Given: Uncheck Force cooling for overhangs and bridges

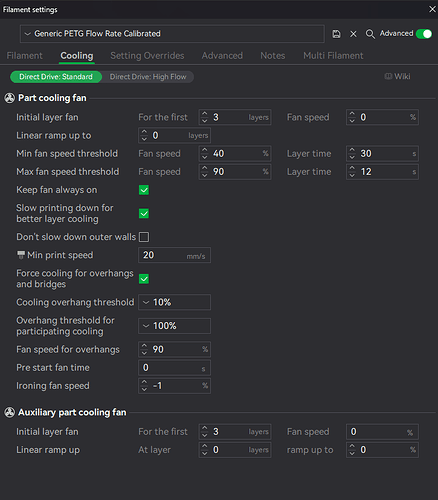Looking at the screenshot, I should point(144,279).
